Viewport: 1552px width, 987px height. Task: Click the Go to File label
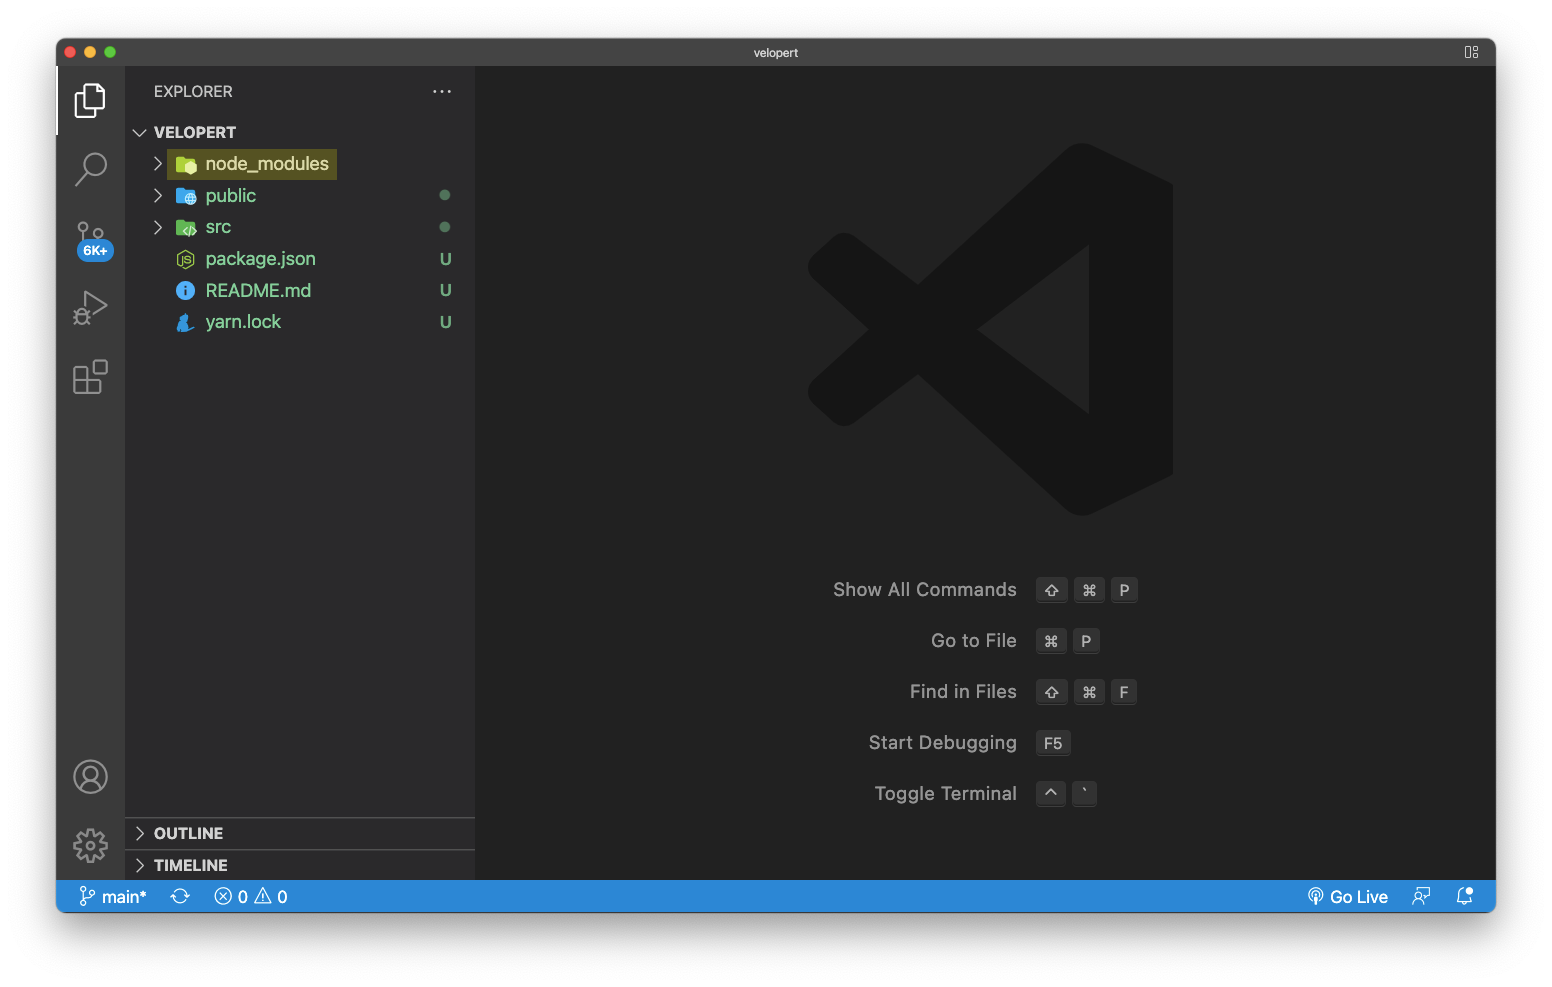974,641
